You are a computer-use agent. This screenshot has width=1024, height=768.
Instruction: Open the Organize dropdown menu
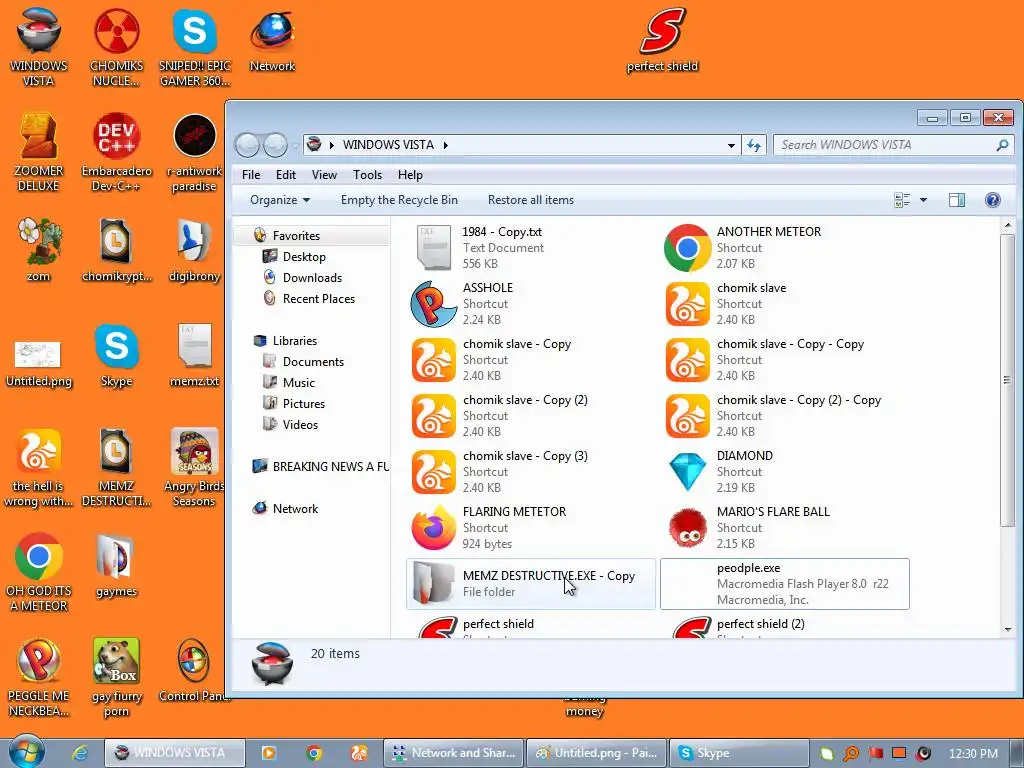coord(280,200)
